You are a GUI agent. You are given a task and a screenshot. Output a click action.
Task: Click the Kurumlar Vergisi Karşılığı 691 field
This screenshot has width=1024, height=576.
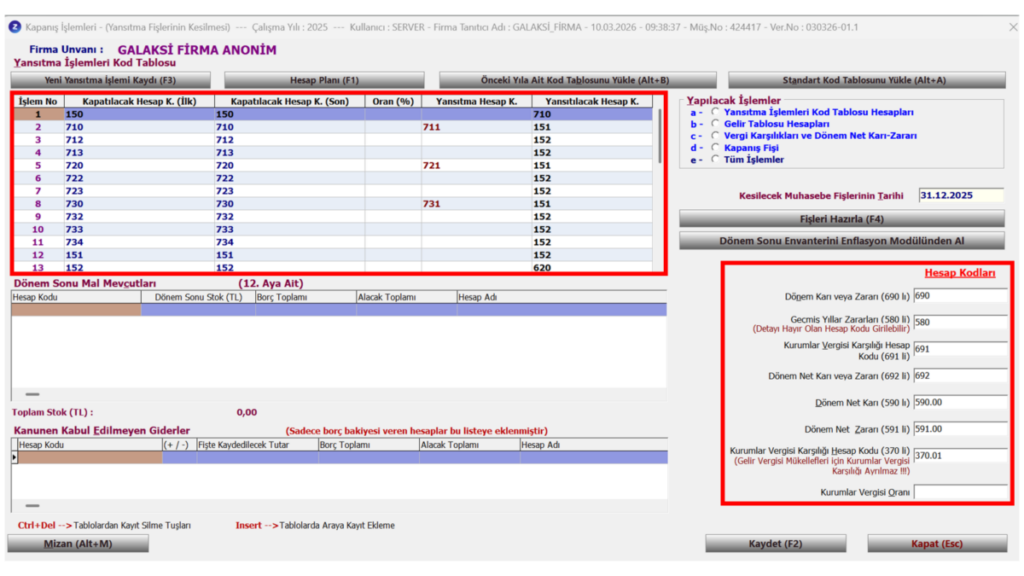pos(960,349)
